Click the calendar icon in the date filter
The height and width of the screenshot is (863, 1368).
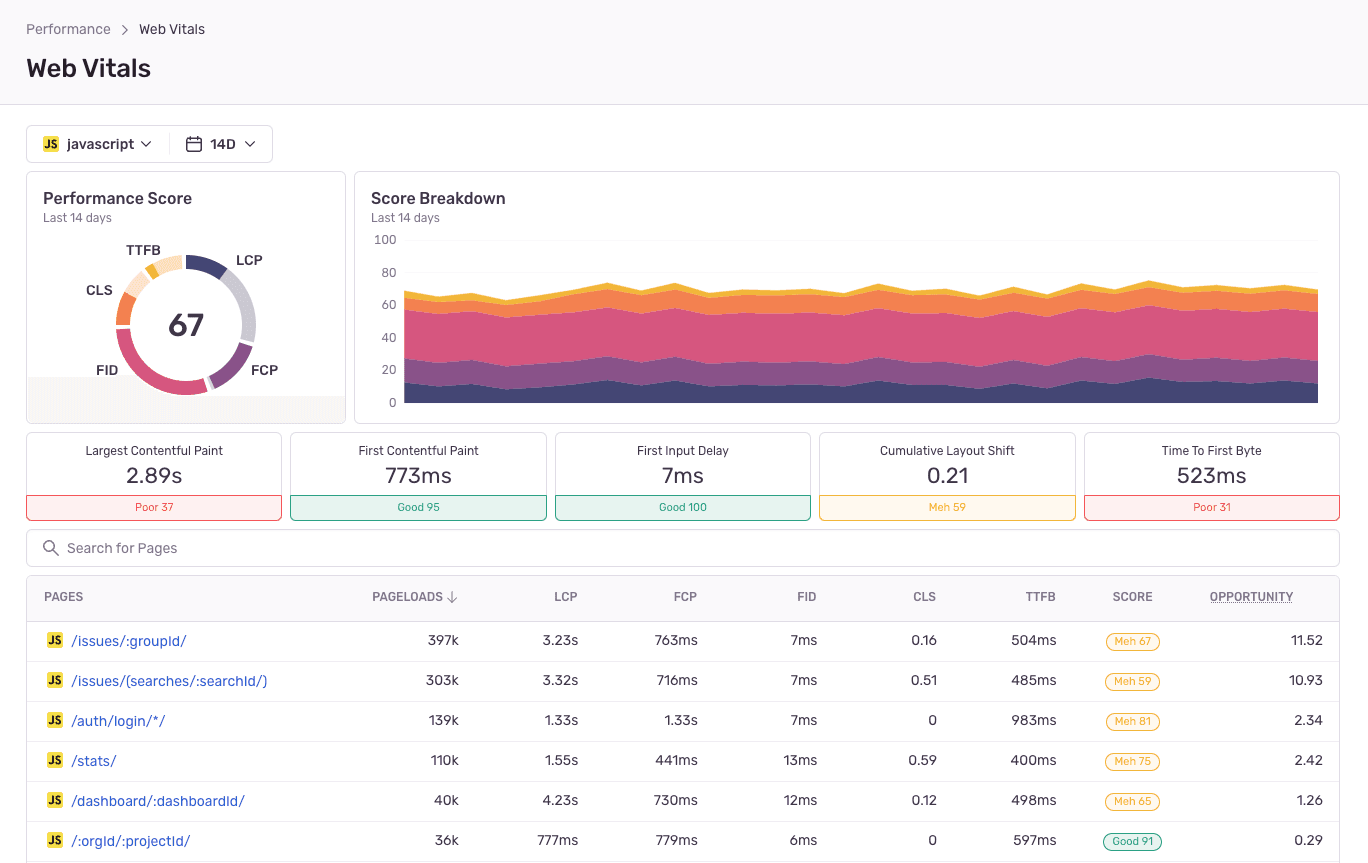pos(194,144)
